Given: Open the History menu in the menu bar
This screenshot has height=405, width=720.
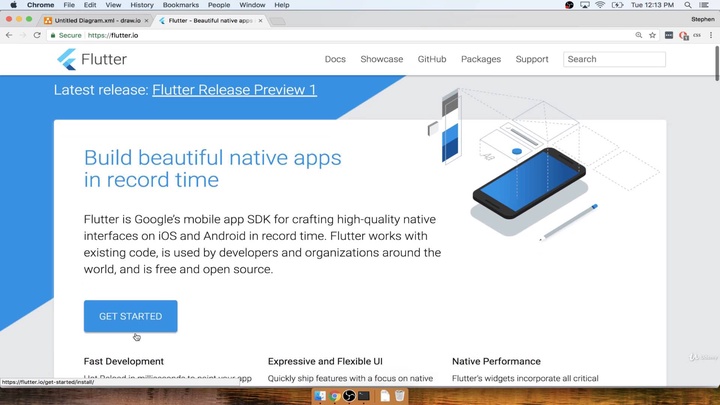Looking at the screenshot, I should click(x=142, y=5).
